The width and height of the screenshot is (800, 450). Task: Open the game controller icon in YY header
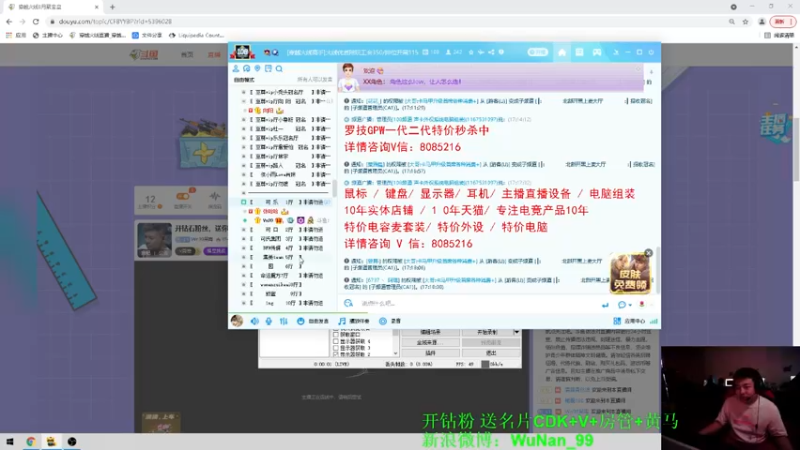[596, 52]
